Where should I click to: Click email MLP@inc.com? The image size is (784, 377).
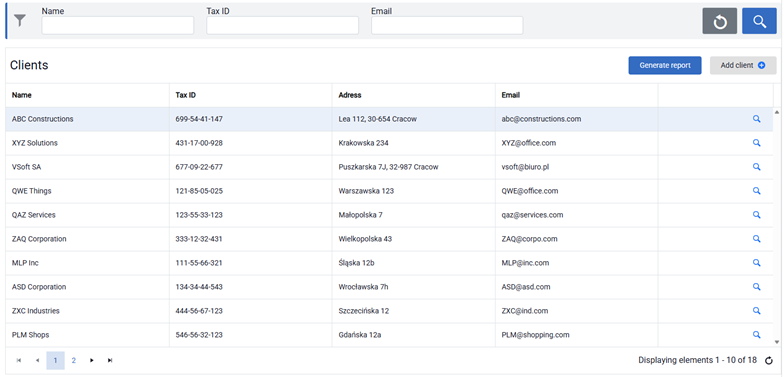[x=525, y=263]
